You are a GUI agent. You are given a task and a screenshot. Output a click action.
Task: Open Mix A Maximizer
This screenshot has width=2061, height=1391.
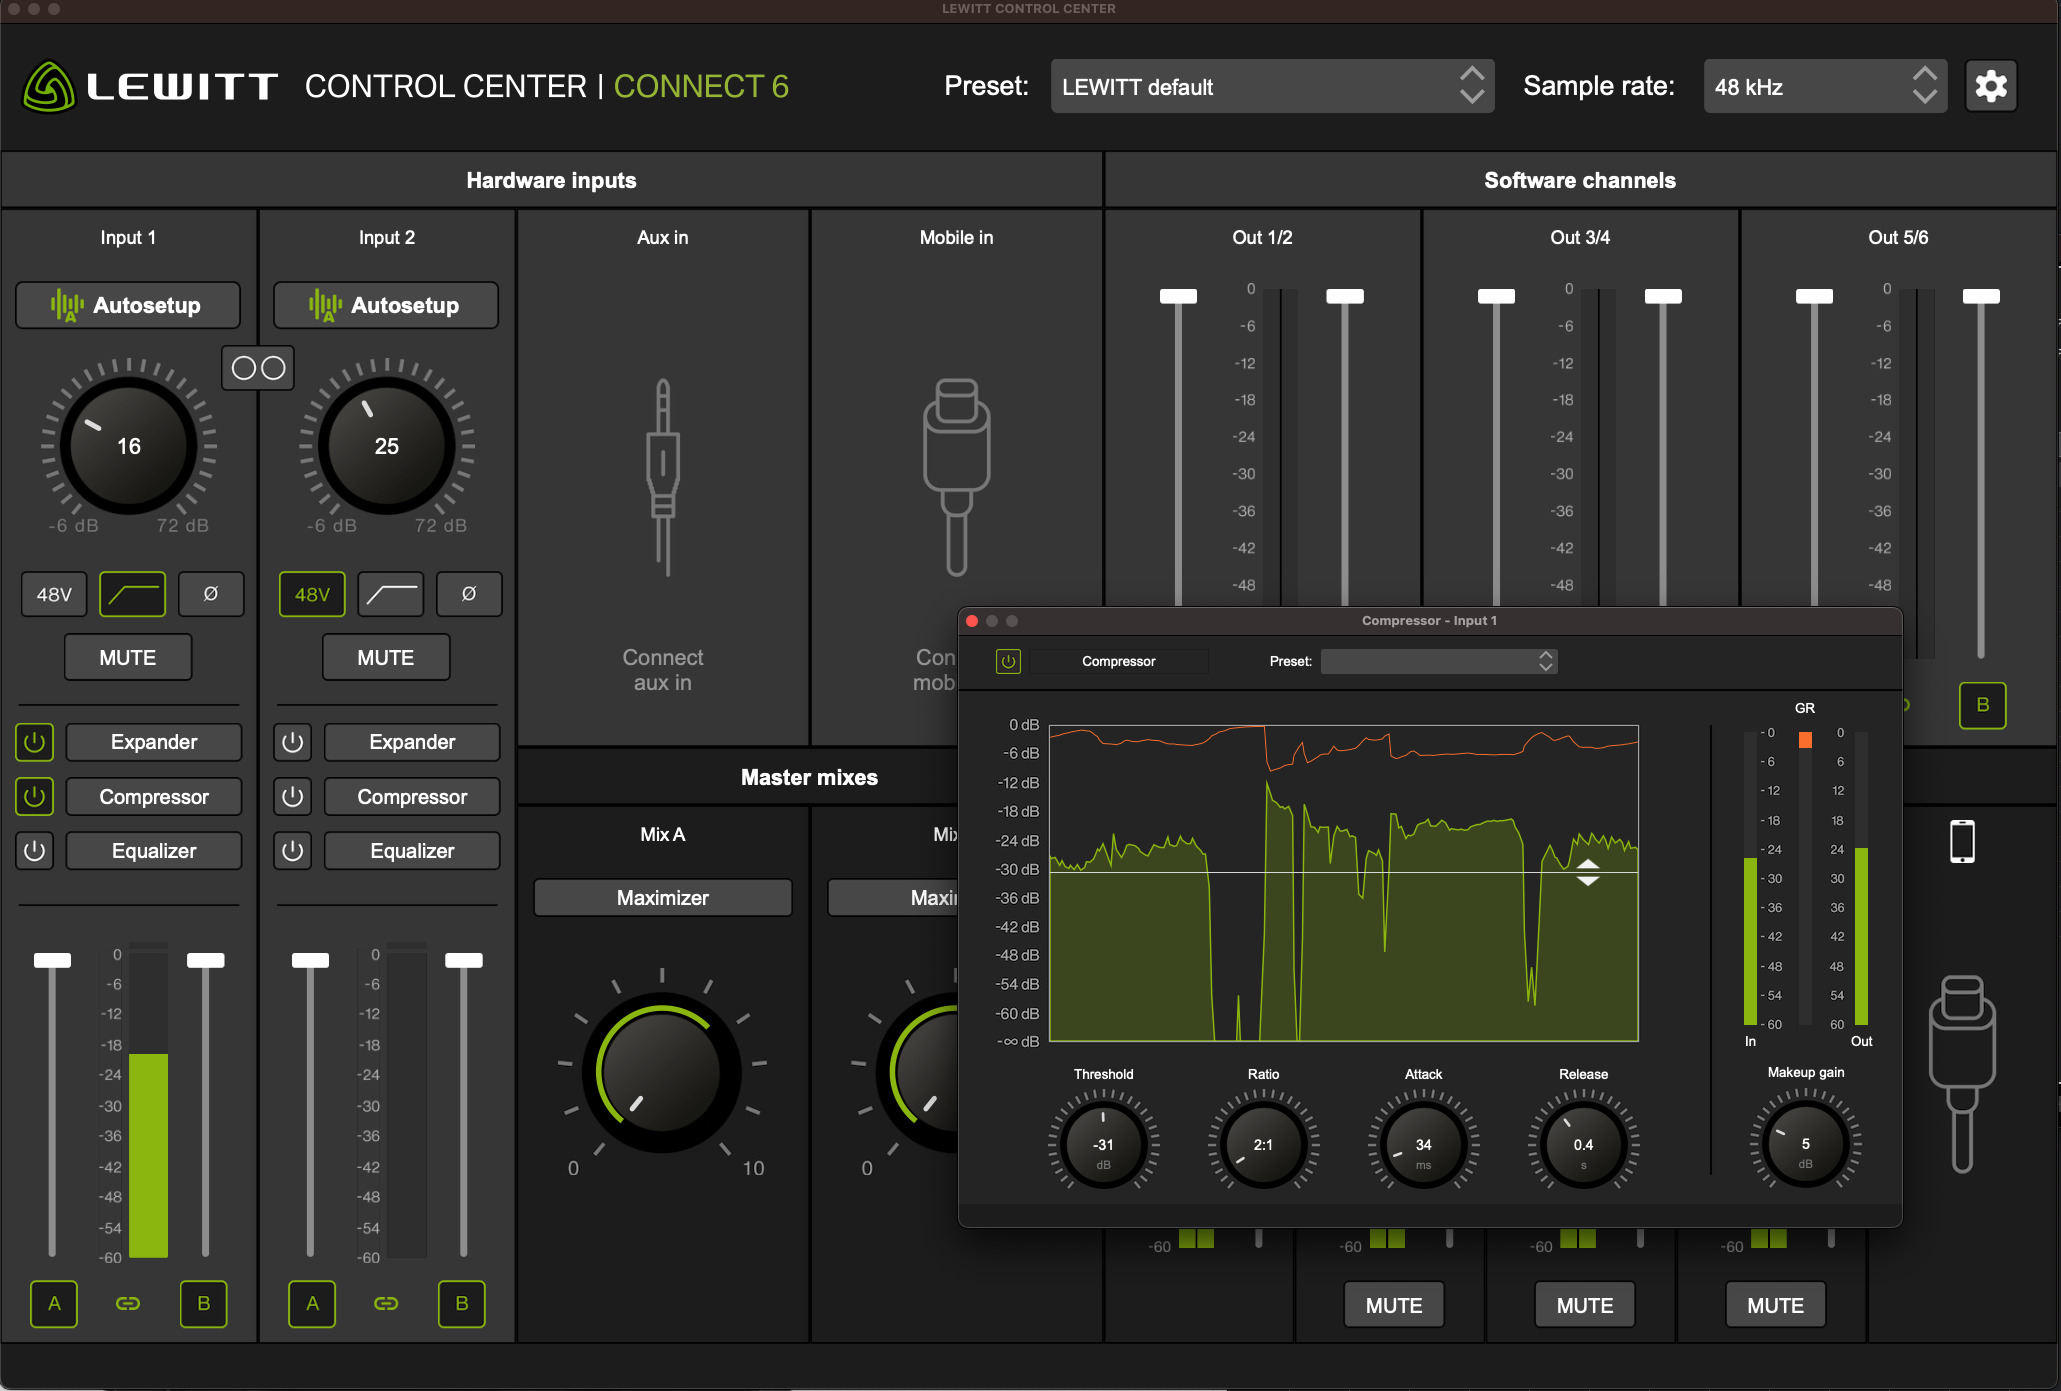(x=662, y=898)
